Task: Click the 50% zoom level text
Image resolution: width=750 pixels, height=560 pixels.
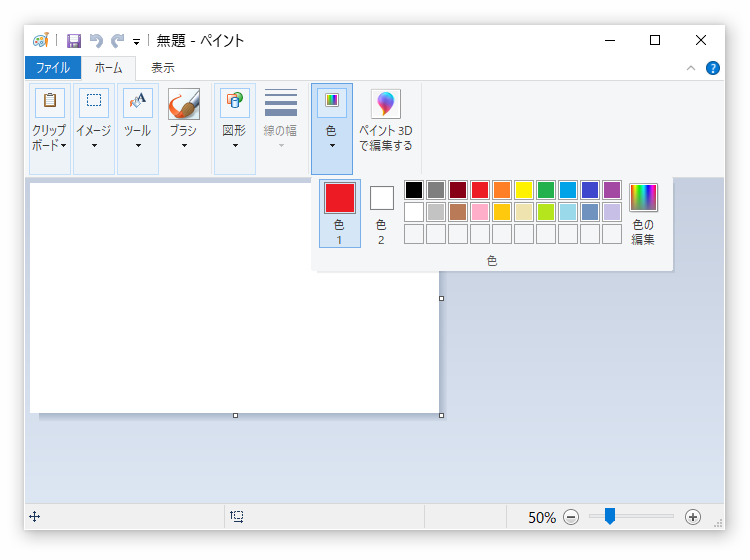Action: click(542, 517)
